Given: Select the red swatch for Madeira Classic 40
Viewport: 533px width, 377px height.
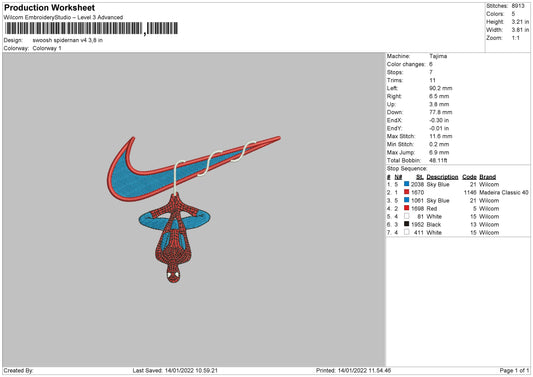Looking at the screenshot, I should tap(406, 192).
